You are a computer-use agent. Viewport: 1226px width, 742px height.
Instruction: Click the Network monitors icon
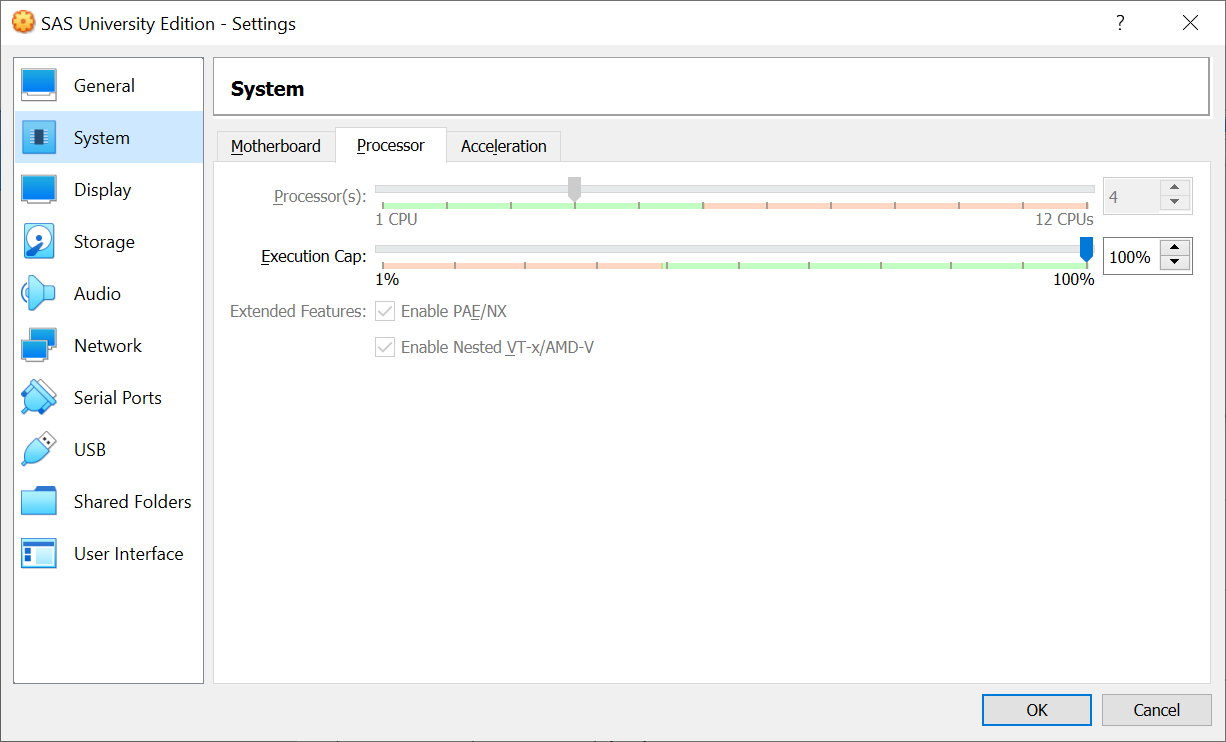(x=39, y=346)
